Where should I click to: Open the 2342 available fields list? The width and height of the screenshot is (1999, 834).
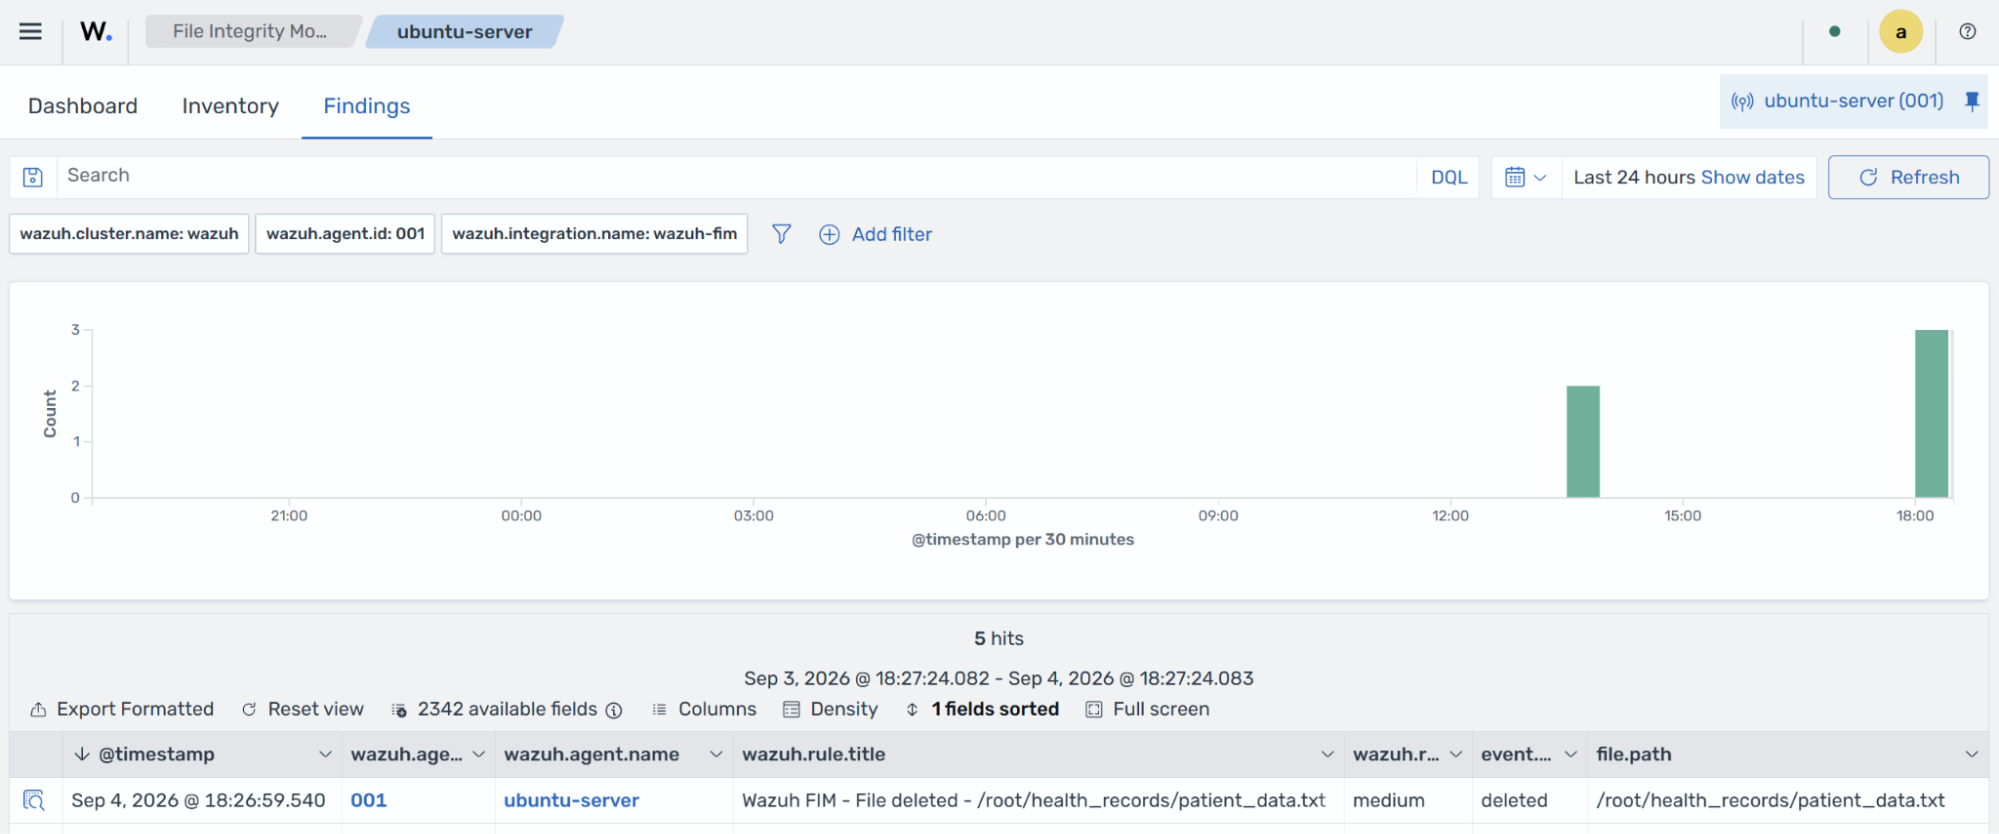[496, 709]
